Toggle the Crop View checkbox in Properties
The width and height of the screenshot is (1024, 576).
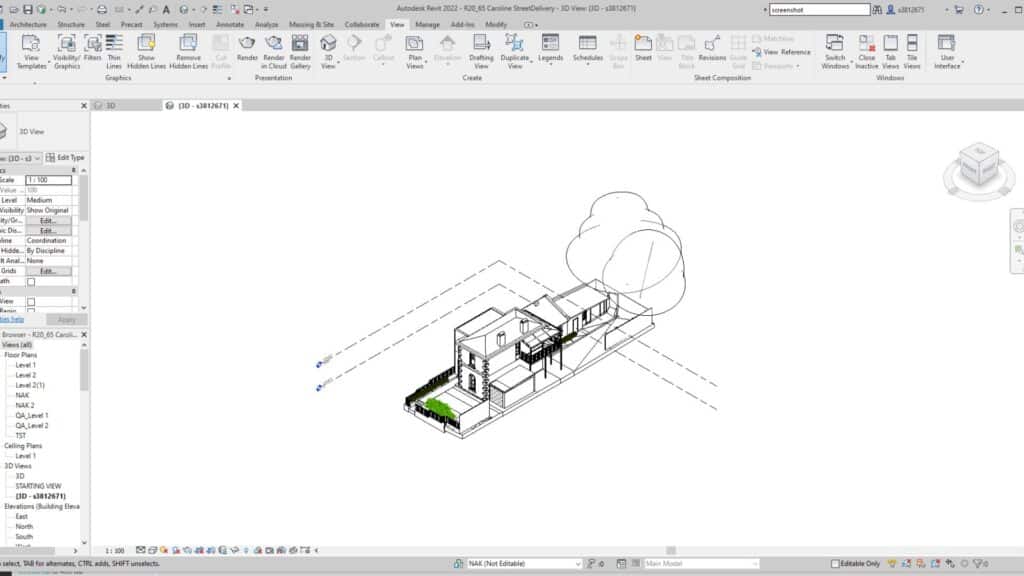31,302
